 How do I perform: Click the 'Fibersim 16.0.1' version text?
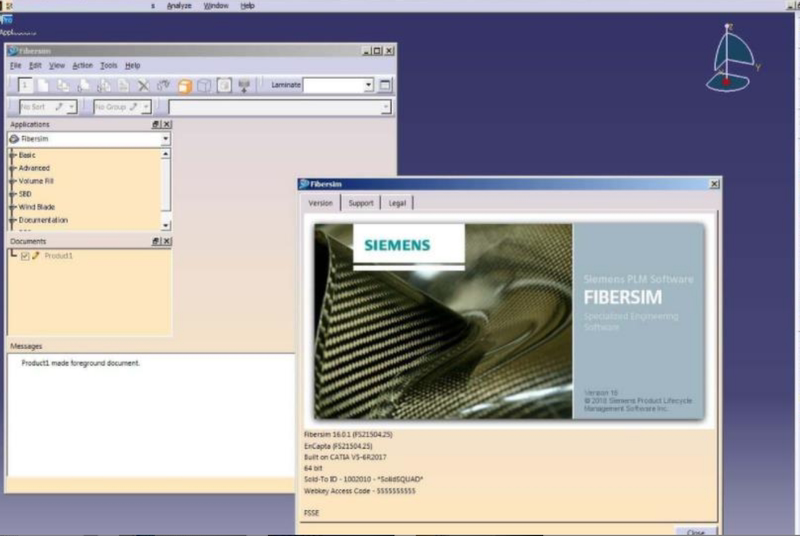point(348,435)
